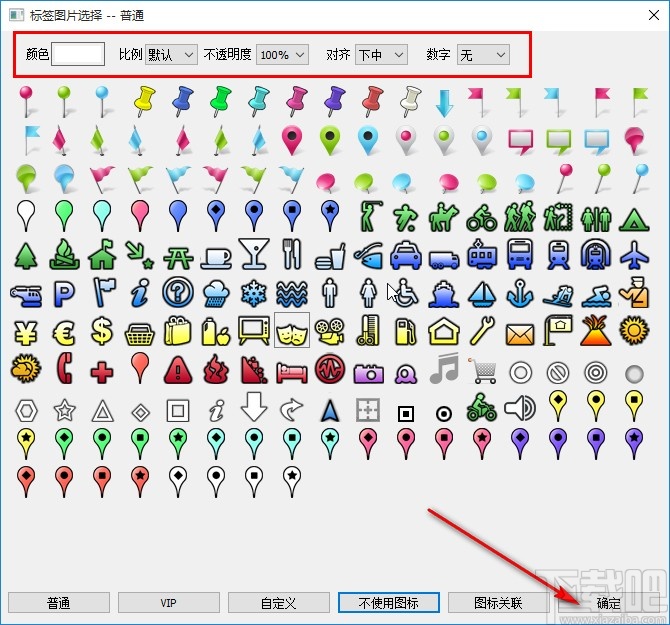Select the question mark circle icon
The image size is (670, 625).
(x=178, y=293)
